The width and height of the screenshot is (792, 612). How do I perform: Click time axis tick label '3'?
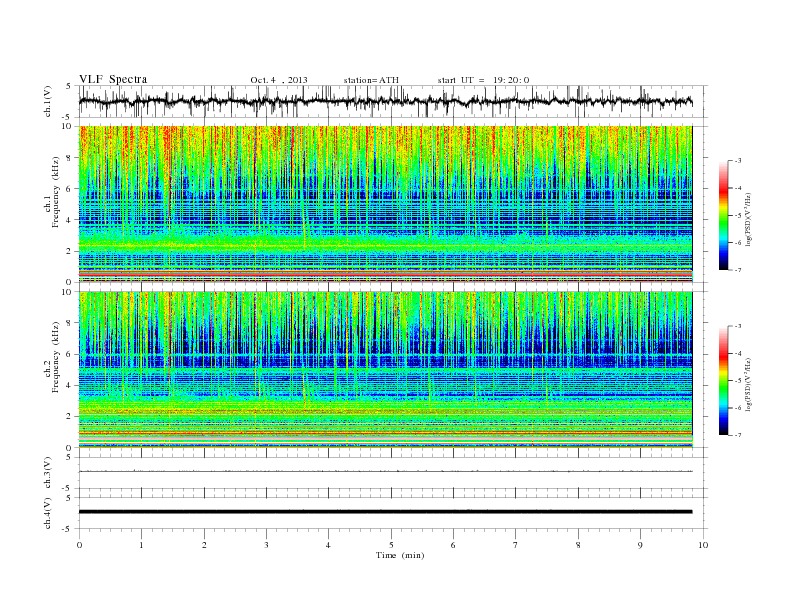coord(266,545)
